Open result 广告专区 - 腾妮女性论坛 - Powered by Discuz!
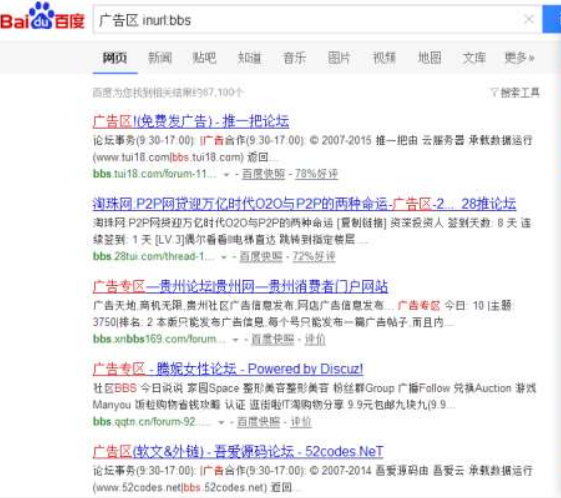The width and height of the screenshot is (561, 498). point(228,369)
